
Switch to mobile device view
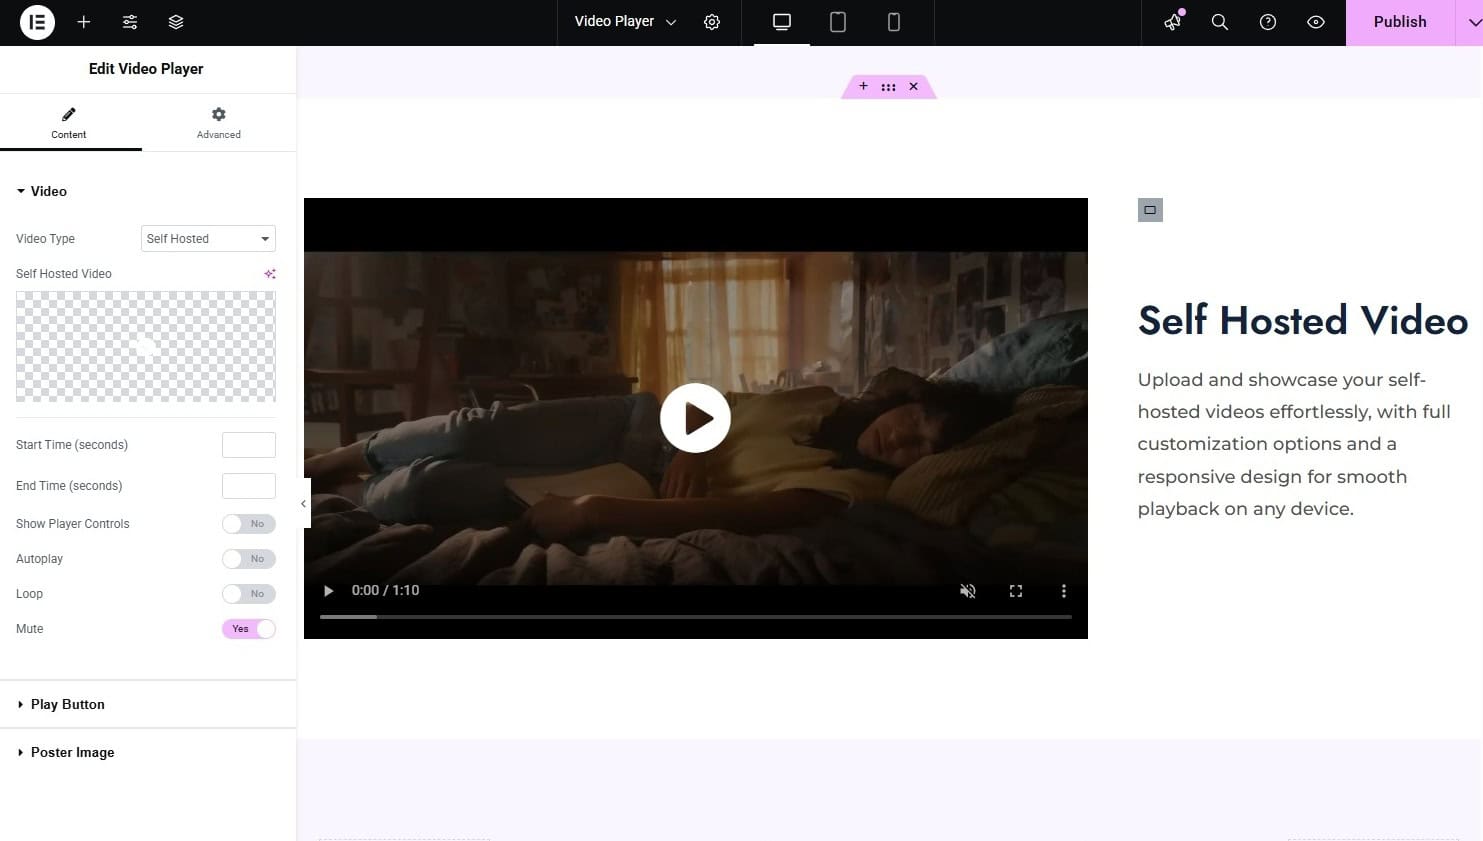[894, 22]
